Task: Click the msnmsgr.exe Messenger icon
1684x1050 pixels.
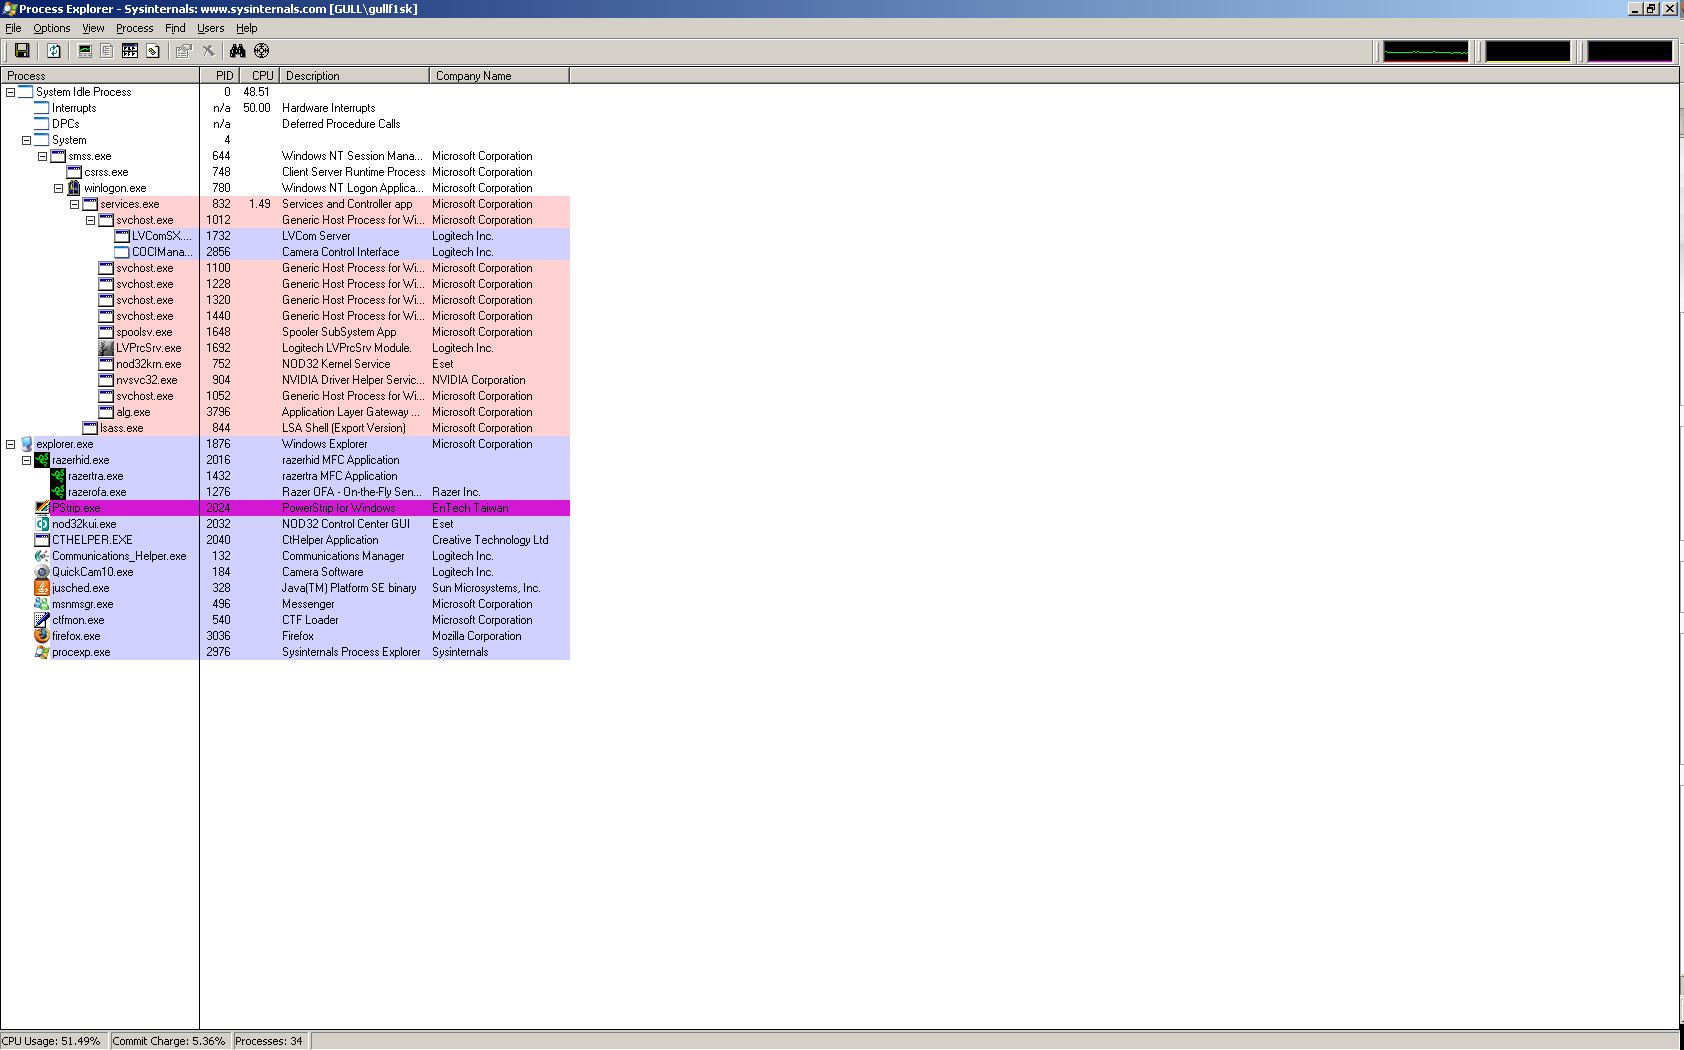Action: [42, 604]
